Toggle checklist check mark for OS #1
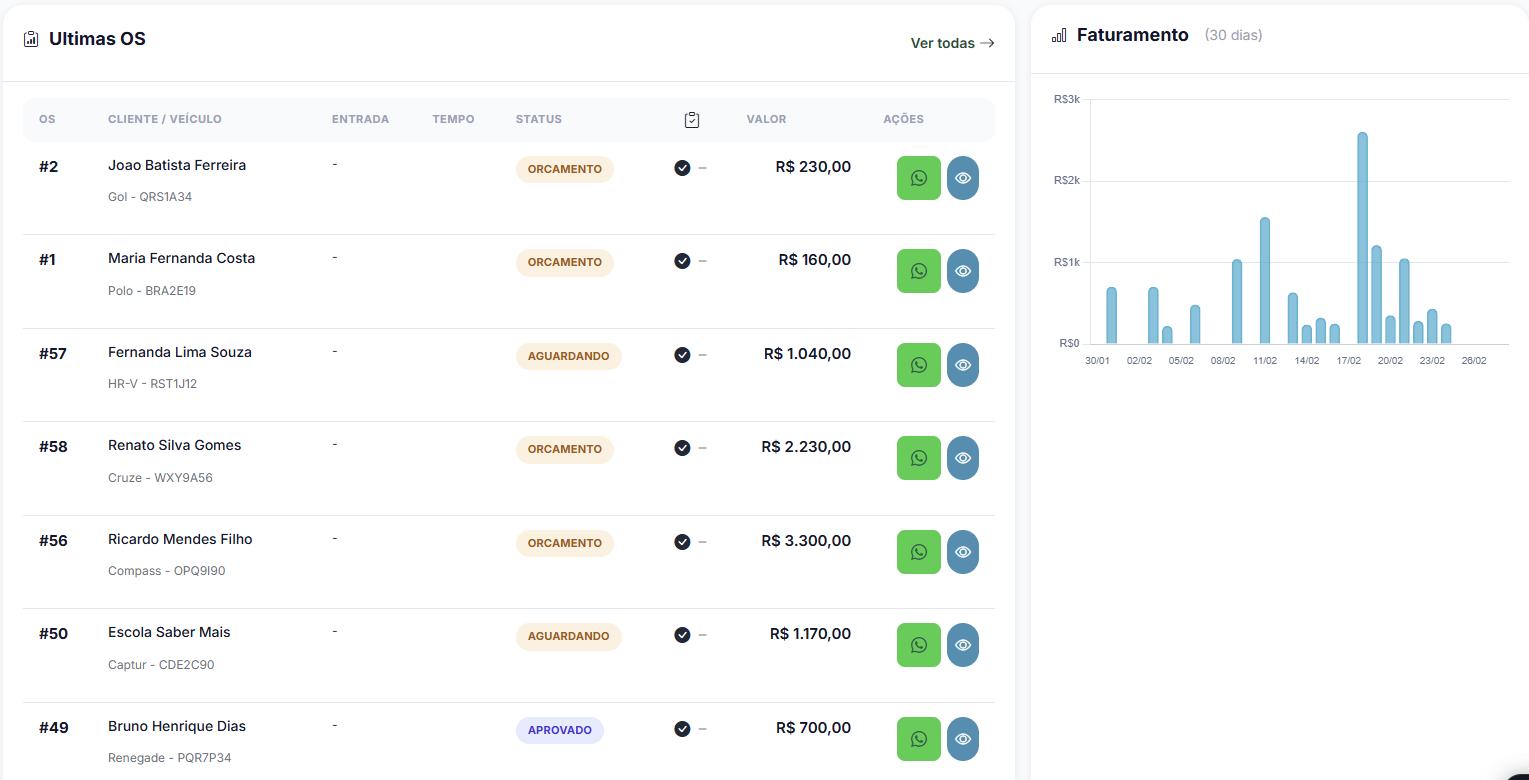 [682, 261]
